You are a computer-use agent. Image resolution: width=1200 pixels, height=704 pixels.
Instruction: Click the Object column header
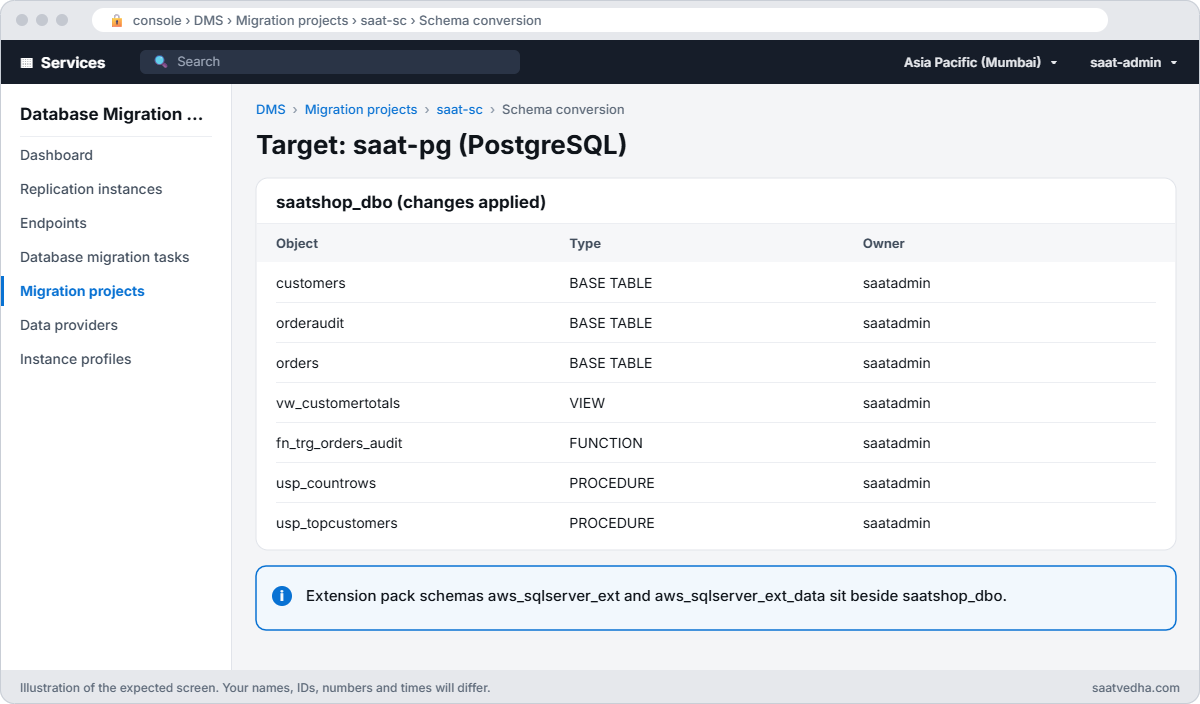click(x=297, y=243)
